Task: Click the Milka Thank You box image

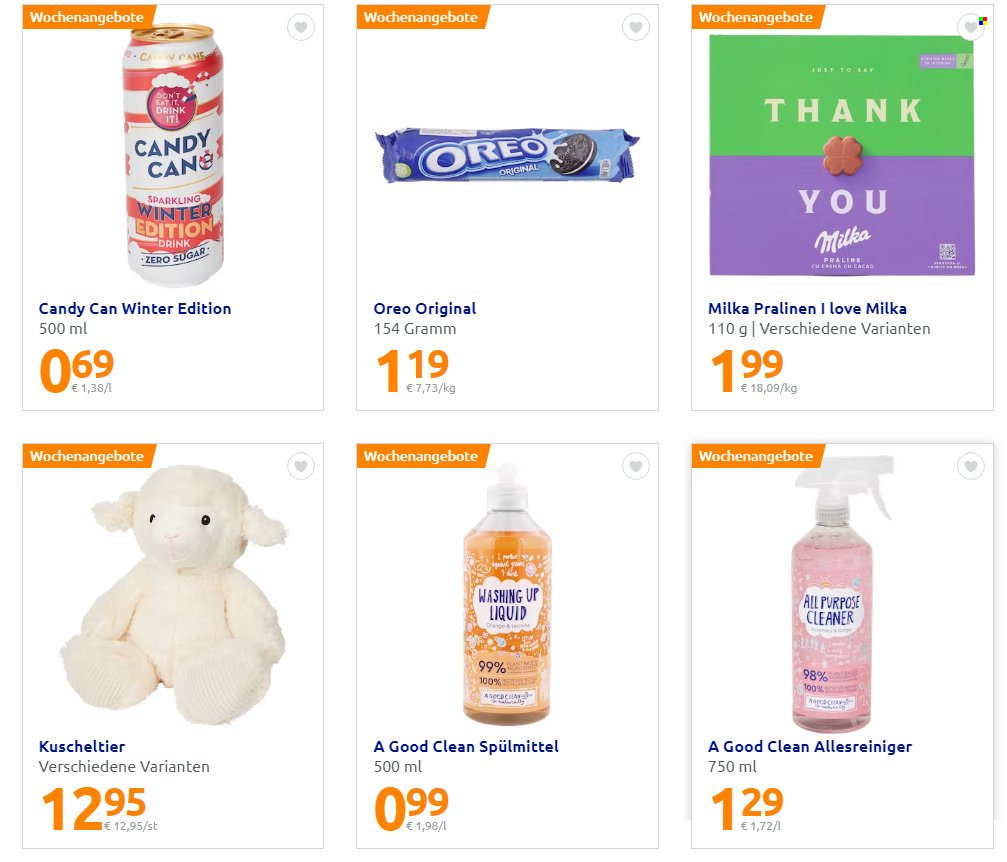Action: tap(841, 155)
